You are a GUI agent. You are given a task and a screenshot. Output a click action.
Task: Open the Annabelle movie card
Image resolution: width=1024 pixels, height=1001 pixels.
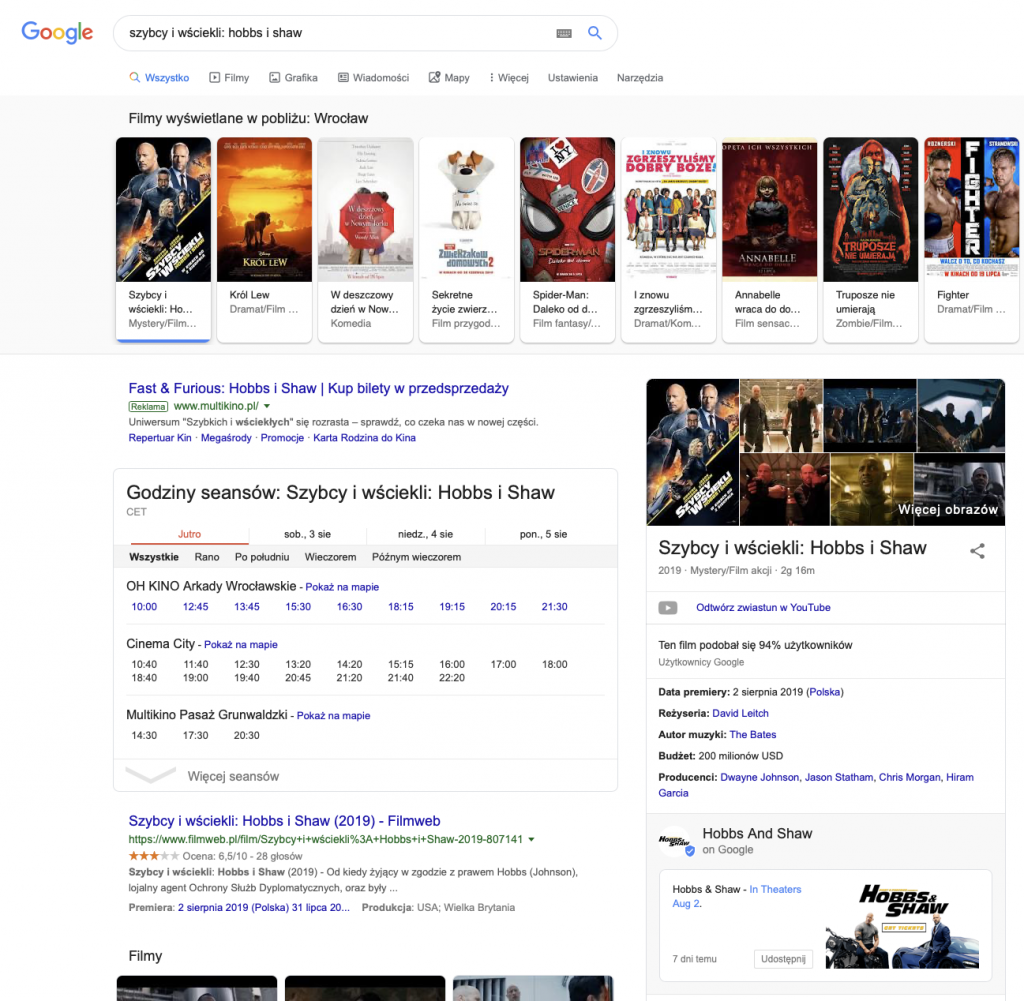coord(769,239)
